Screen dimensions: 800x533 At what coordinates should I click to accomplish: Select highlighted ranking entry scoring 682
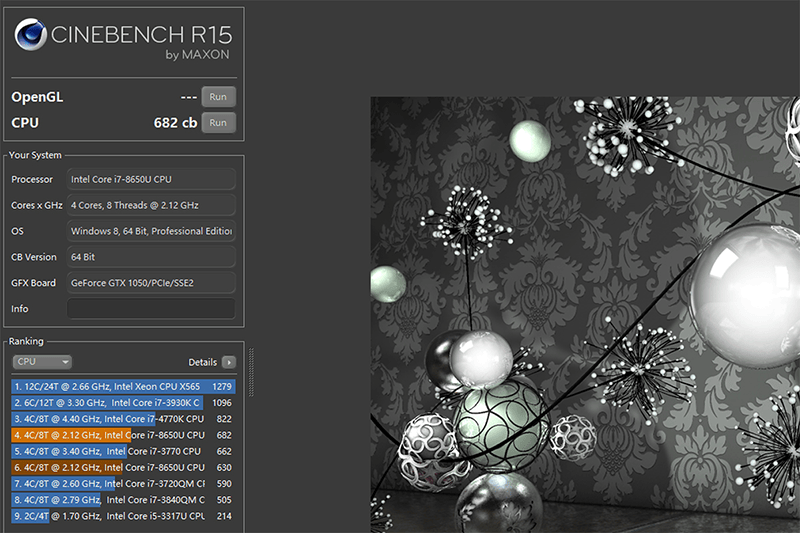(x=123, y=435)
